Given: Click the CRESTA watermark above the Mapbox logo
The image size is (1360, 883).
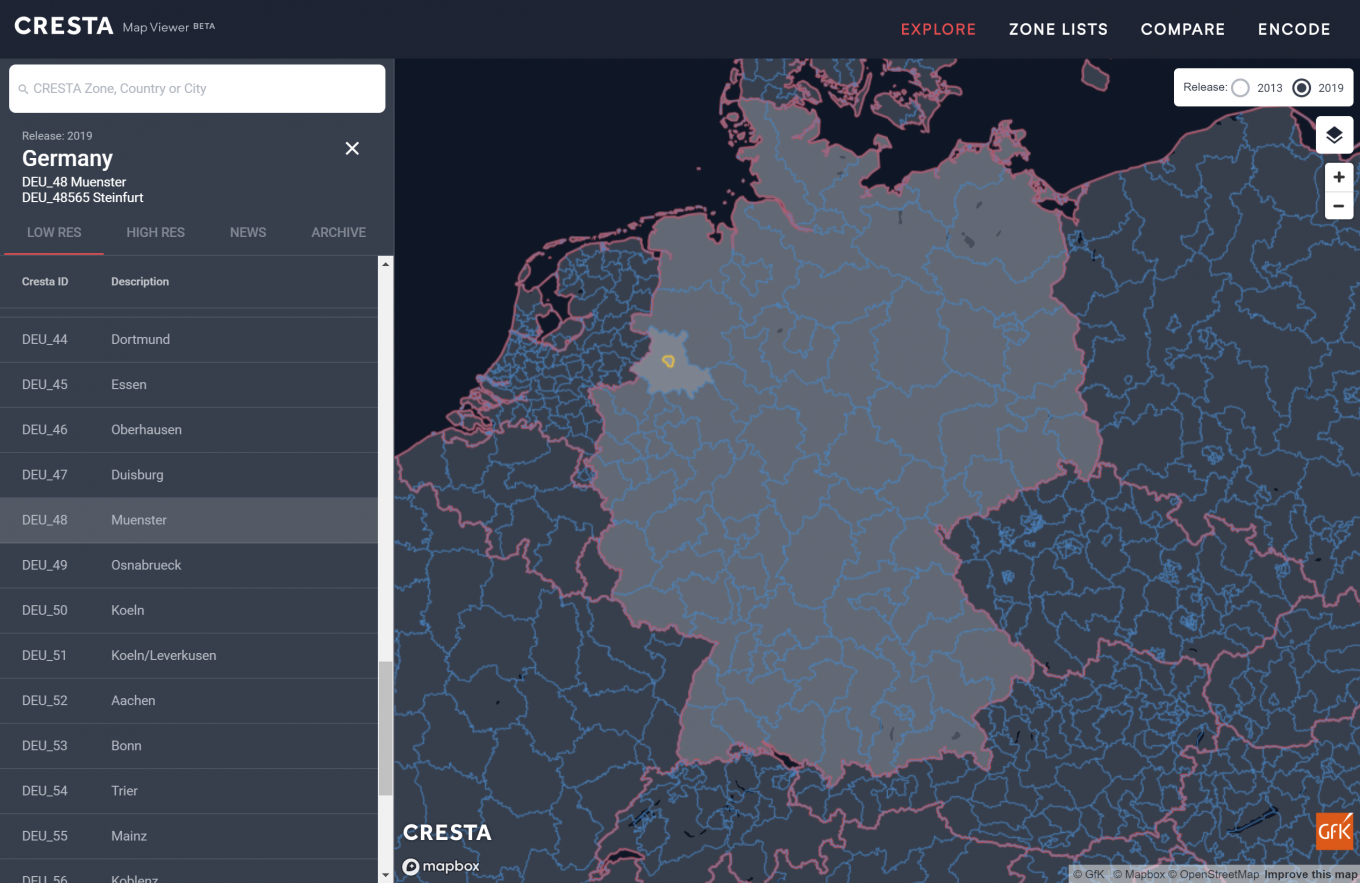Looking at the screenshot, I should (x=447, y=832).
